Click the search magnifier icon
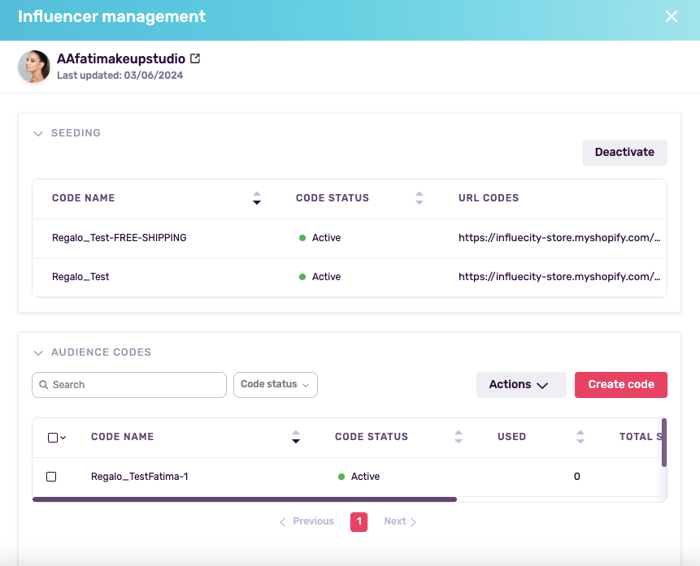Viewport: 700px width, 566px height. point(43,385)
